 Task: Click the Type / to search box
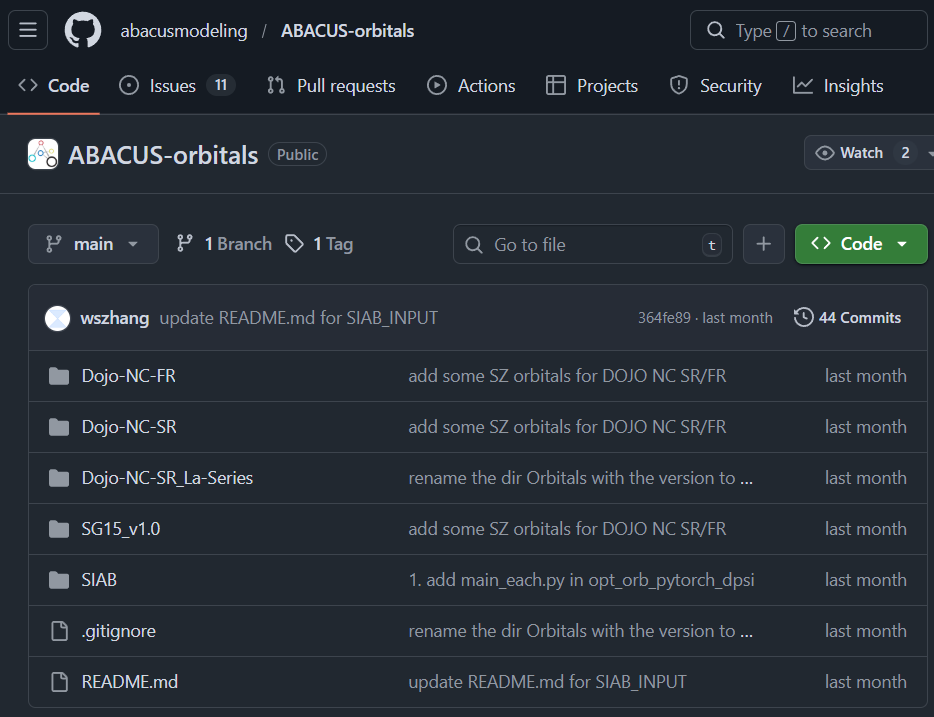coord(808,31)
